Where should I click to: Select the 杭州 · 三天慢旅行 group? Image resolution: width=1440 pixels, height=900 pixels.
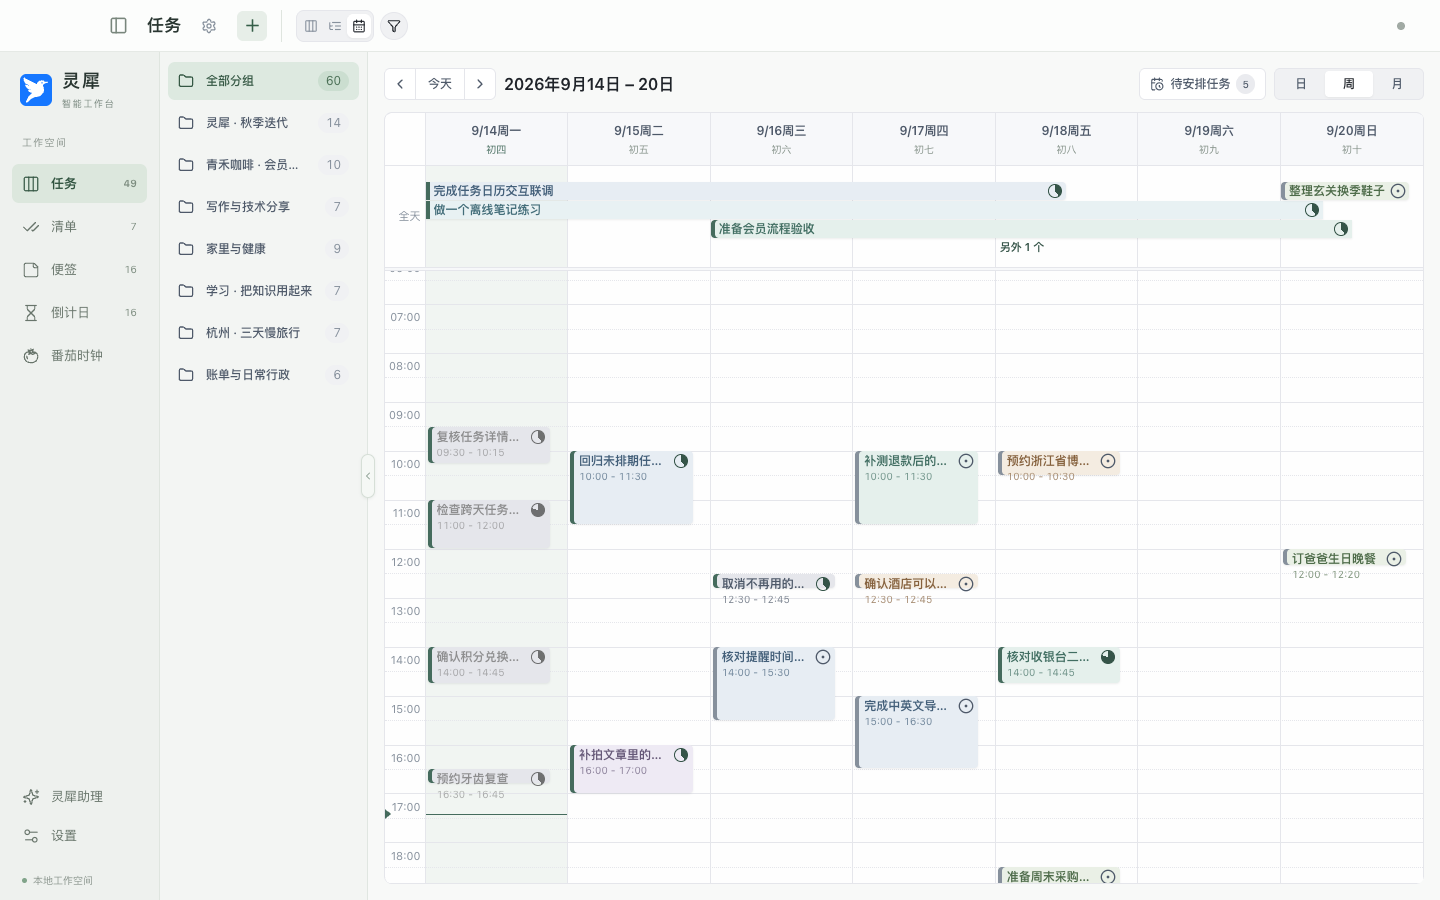(263, 333)
